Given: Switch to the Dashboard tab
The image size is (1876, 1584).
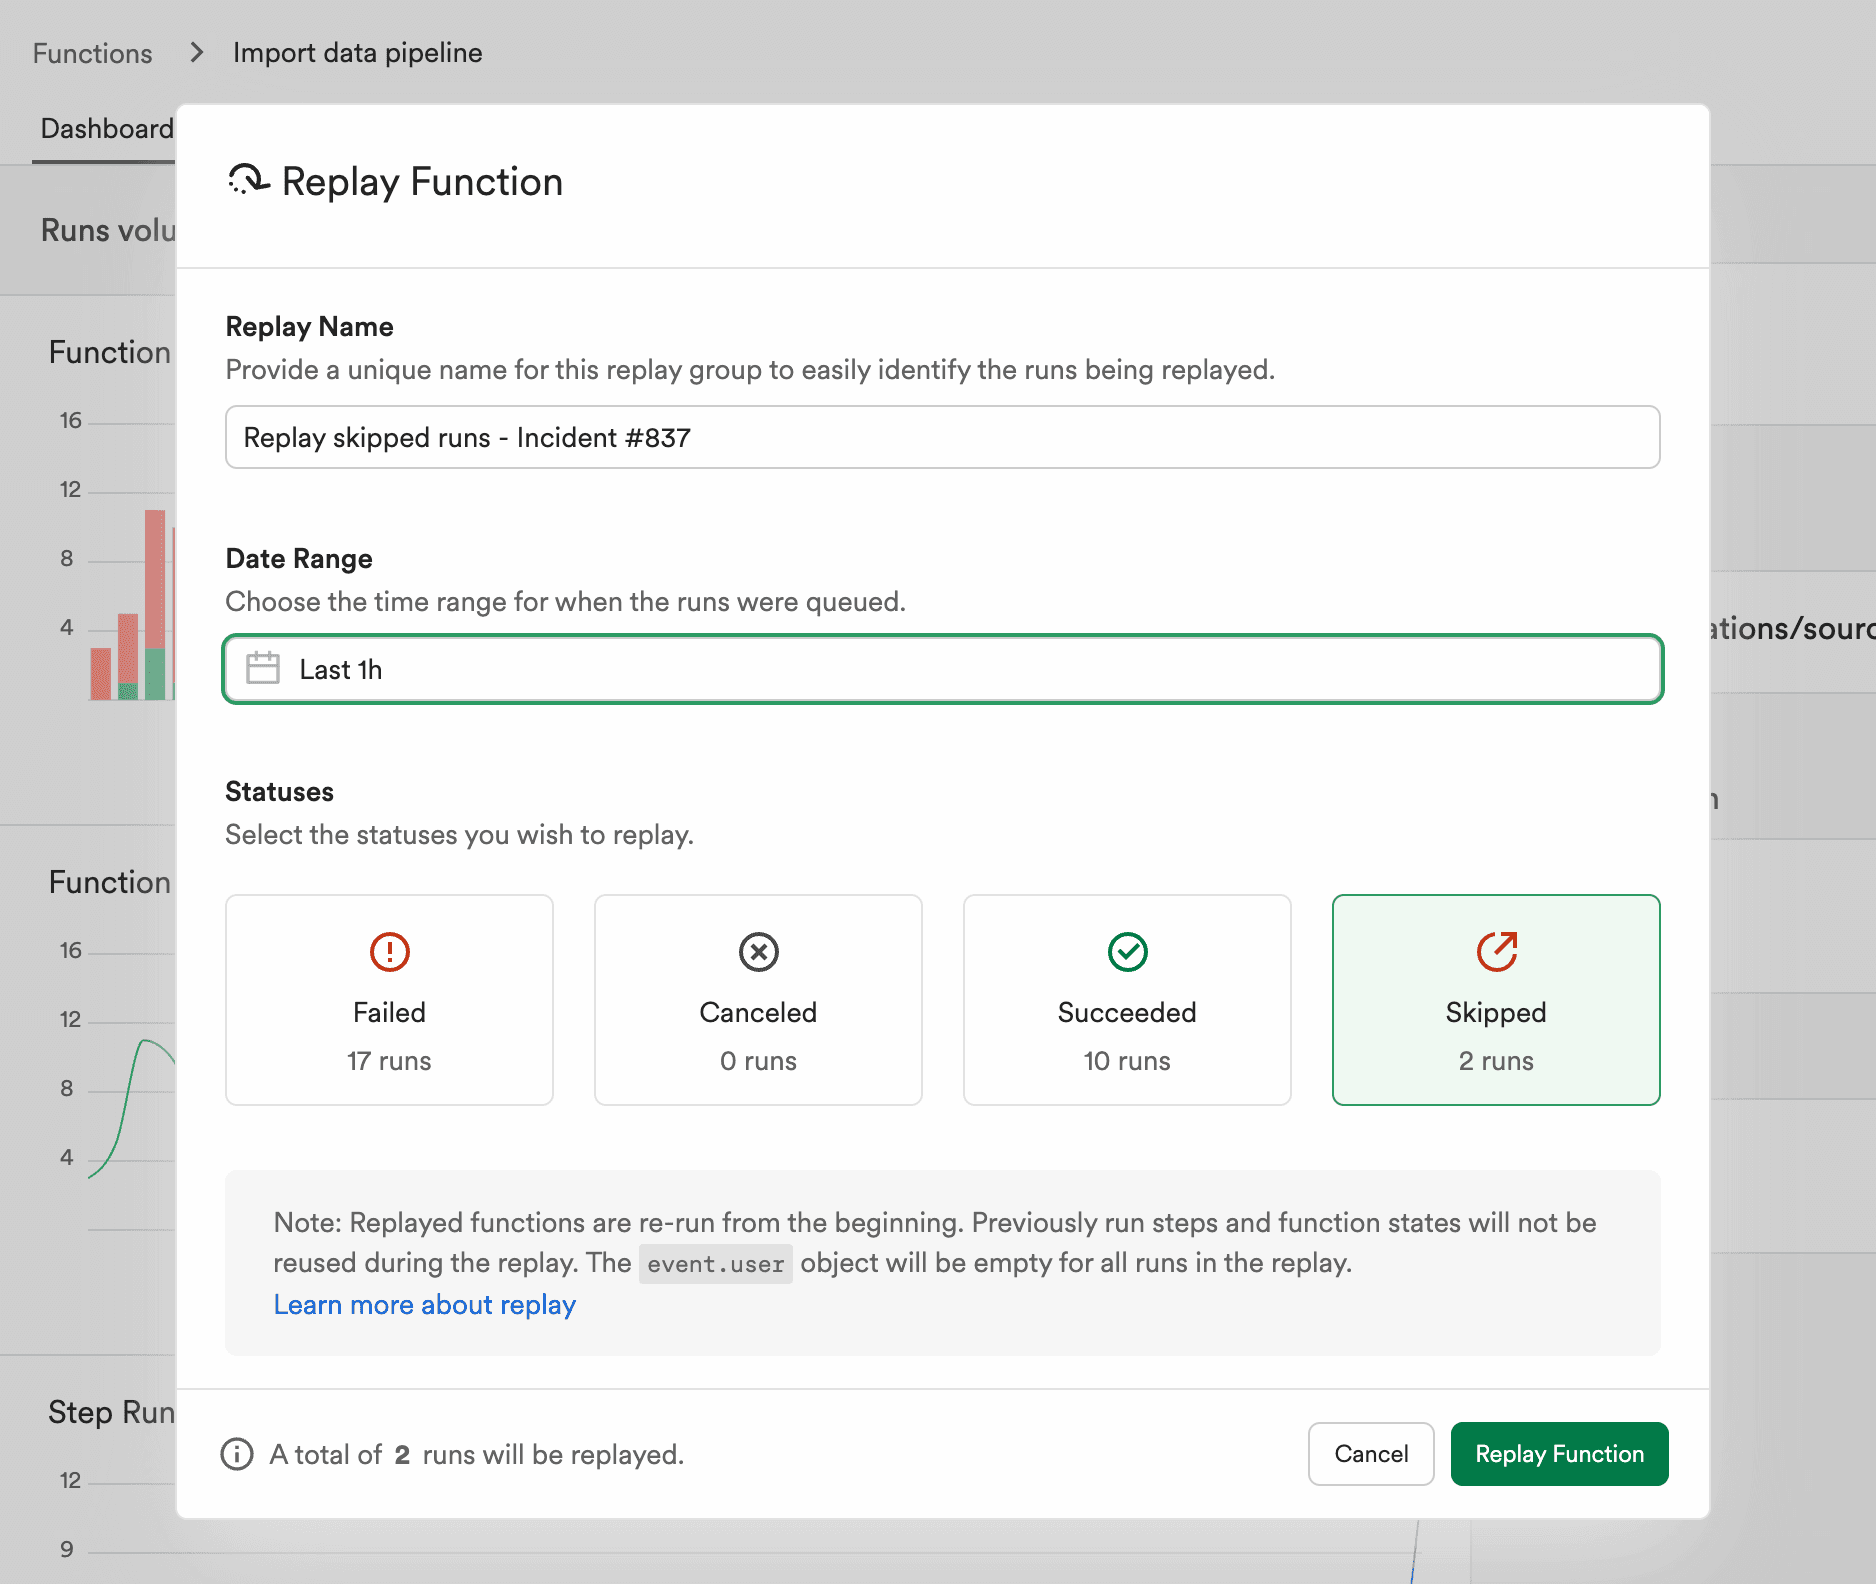Looking at the screenshot, I should pos(105,128).
